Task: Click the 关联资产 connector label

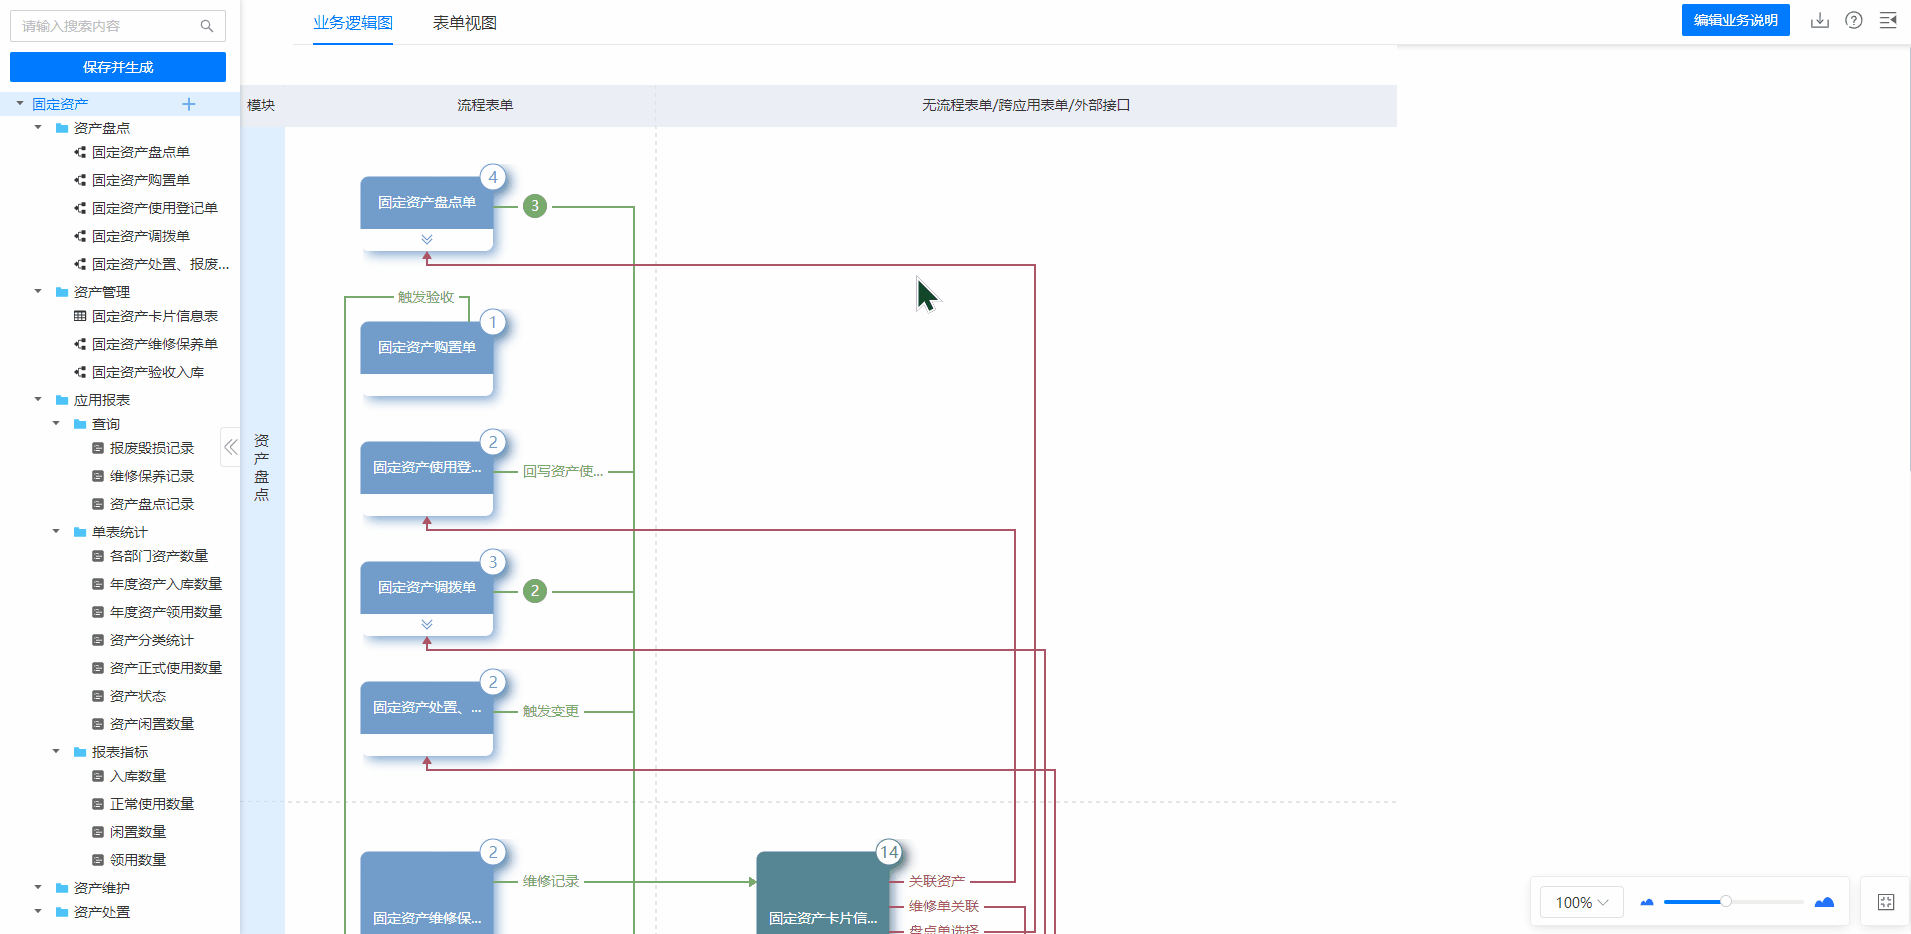Action: (x=937, y=881)
